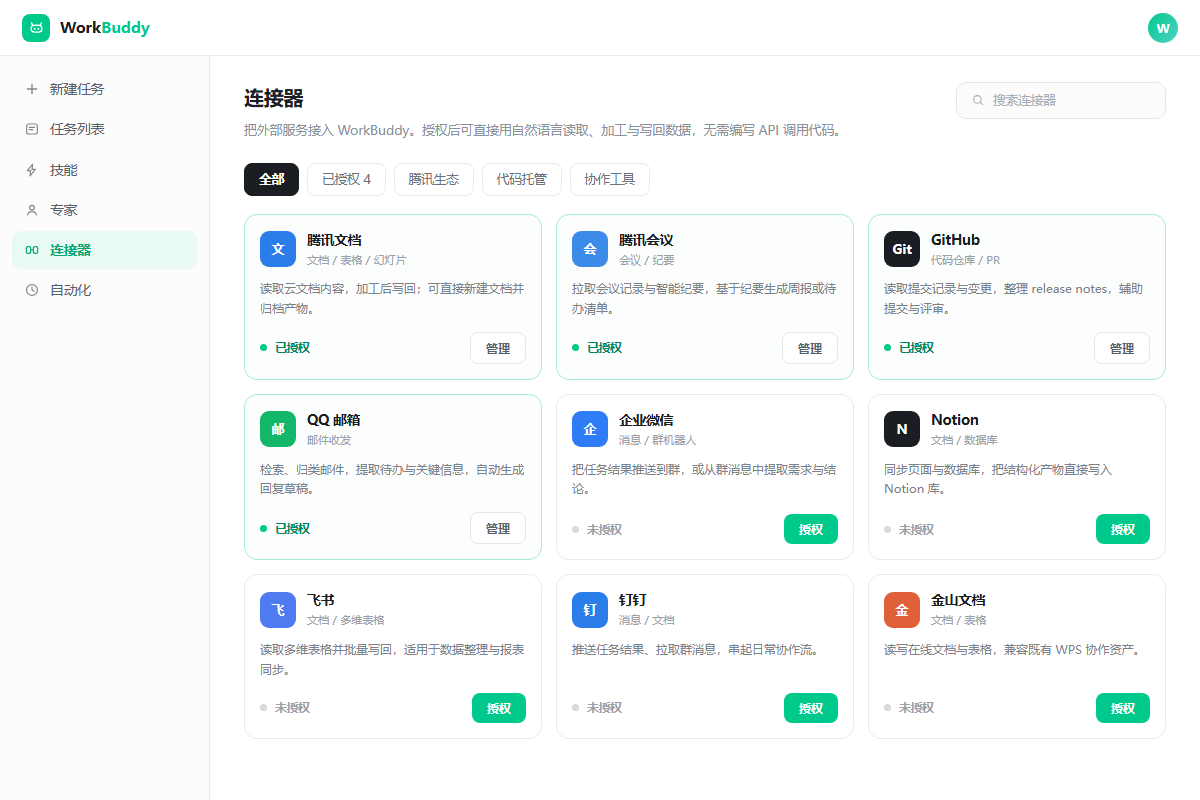Click 已授权 status on 腾讯文档 card

(285, 348)
